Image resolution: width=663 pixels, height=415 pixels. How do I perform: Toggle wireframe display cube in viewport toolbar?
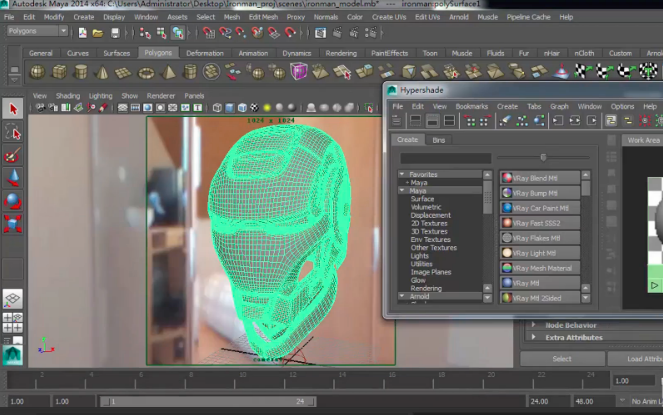coord(217,108)
